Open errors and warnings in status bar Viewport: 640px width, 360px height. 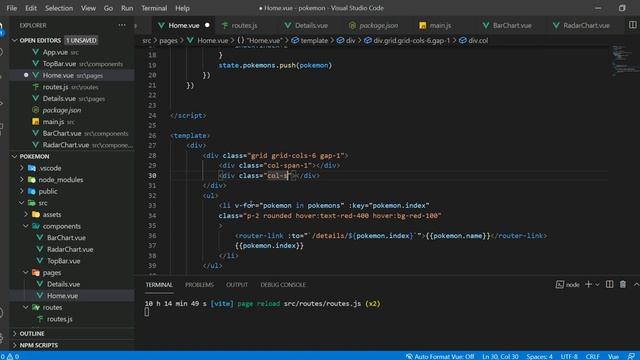(10, 356)
